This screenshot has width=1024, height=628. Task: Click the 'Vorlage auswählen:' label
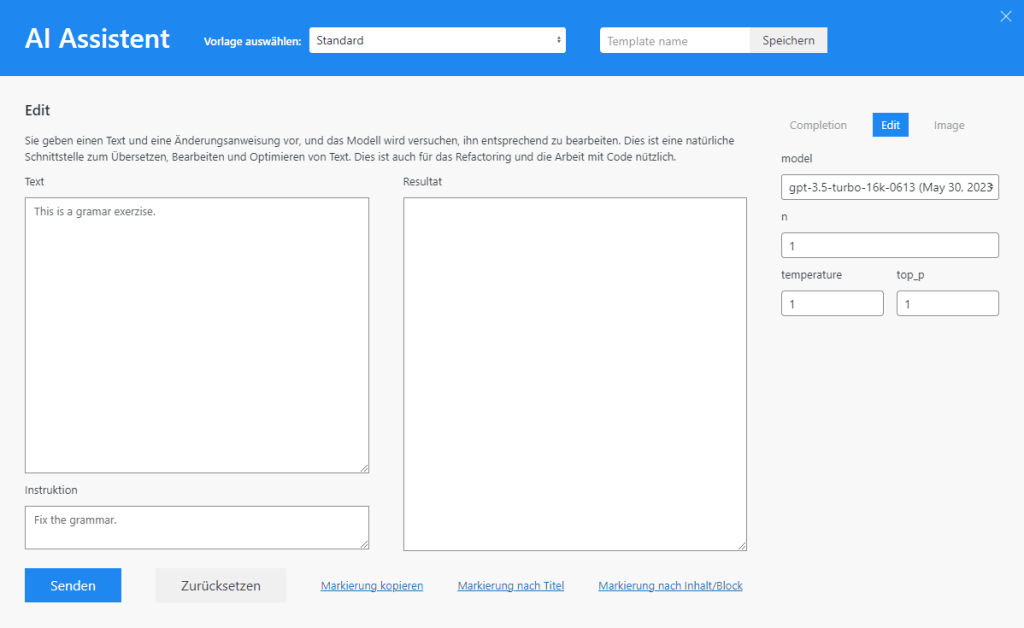pos(252,41)
